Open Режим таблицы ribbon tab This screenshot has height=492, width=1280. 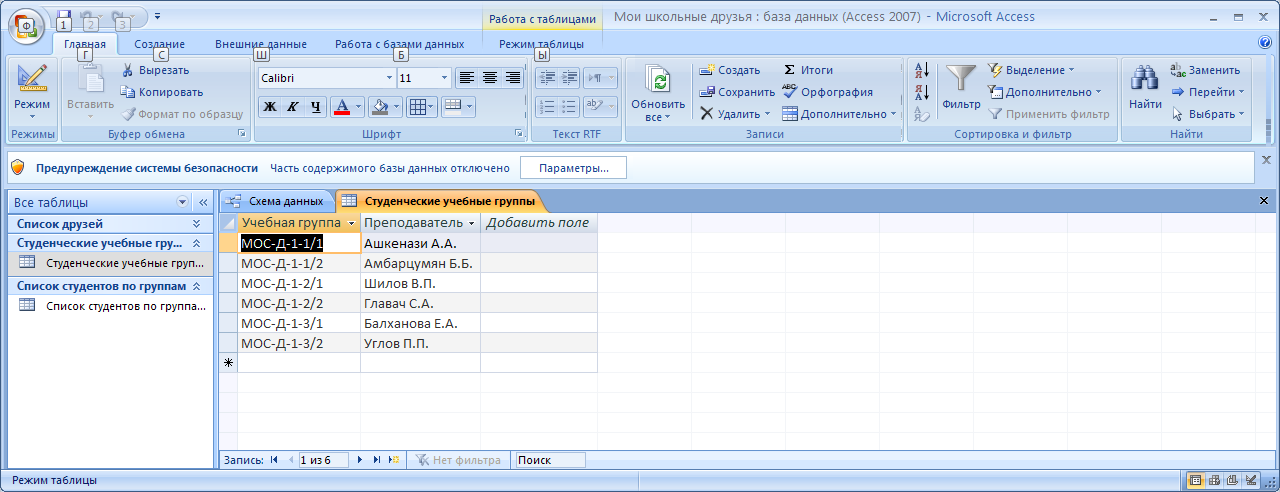tap(542, 44)
